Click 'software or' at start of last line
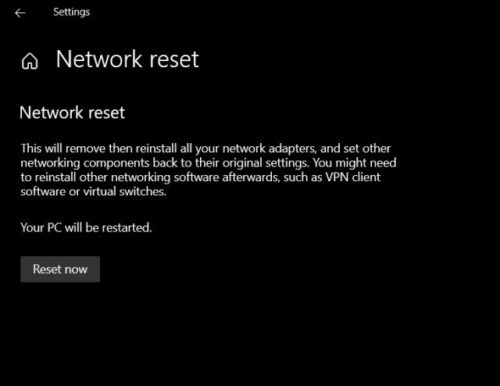 [x=50, y=191]
